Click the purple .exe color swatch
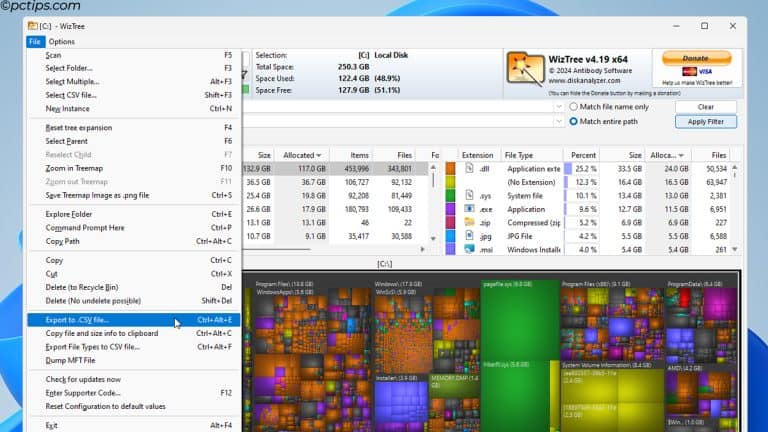The image size is (768, 432). click(x=450, y=209)
